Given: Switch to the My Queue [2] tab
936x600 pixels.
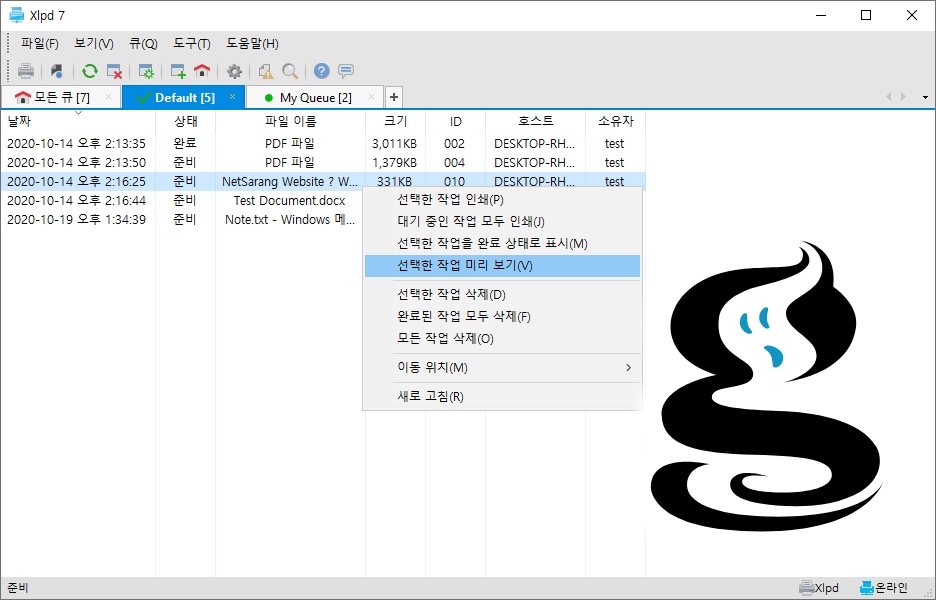Looking at the screenshot, I should coord(315,97).
